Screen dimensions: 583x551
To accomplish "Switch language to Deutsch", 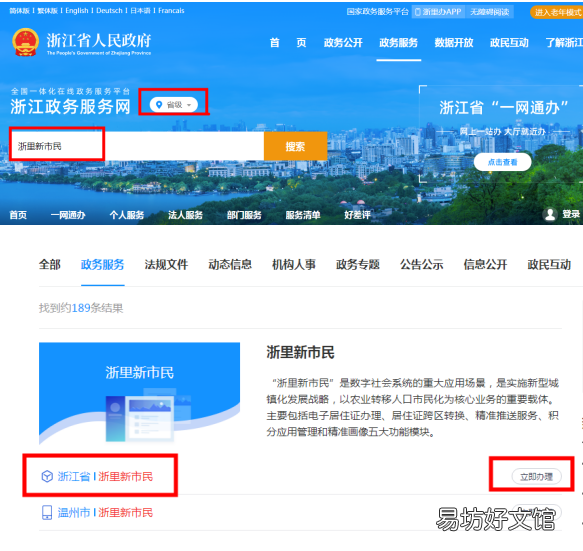I will [109, 11].
